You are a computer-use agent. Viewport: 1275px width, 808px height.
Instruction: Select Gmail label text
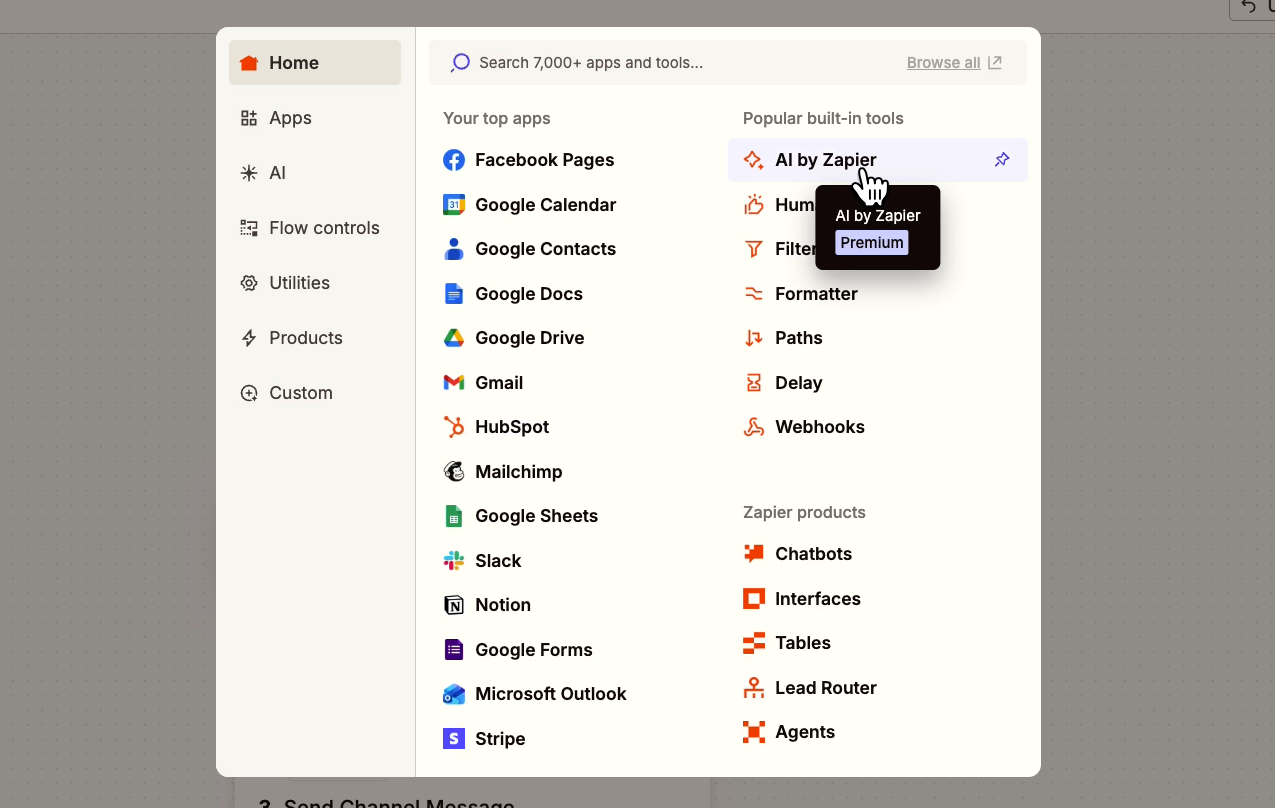pyautogui.click(x=499, y=383)
